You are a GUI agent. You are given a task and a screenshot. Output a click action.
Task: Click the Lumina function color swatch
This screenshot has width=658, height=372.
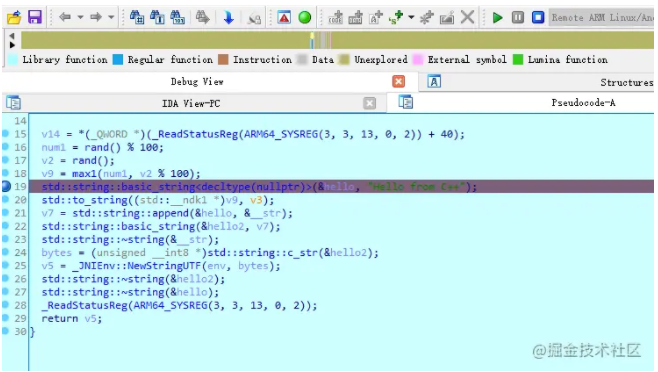(518, 60)
